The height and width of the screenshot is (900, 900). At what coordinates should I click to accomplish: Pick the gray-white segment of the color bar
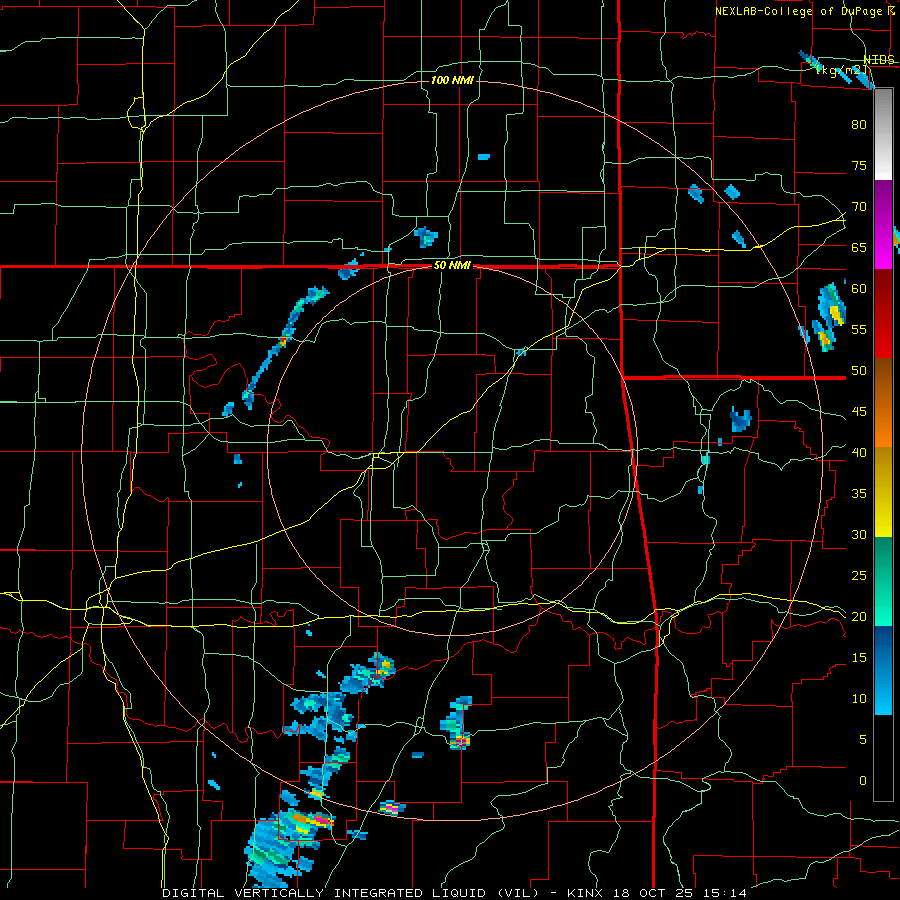pos(883,135)
